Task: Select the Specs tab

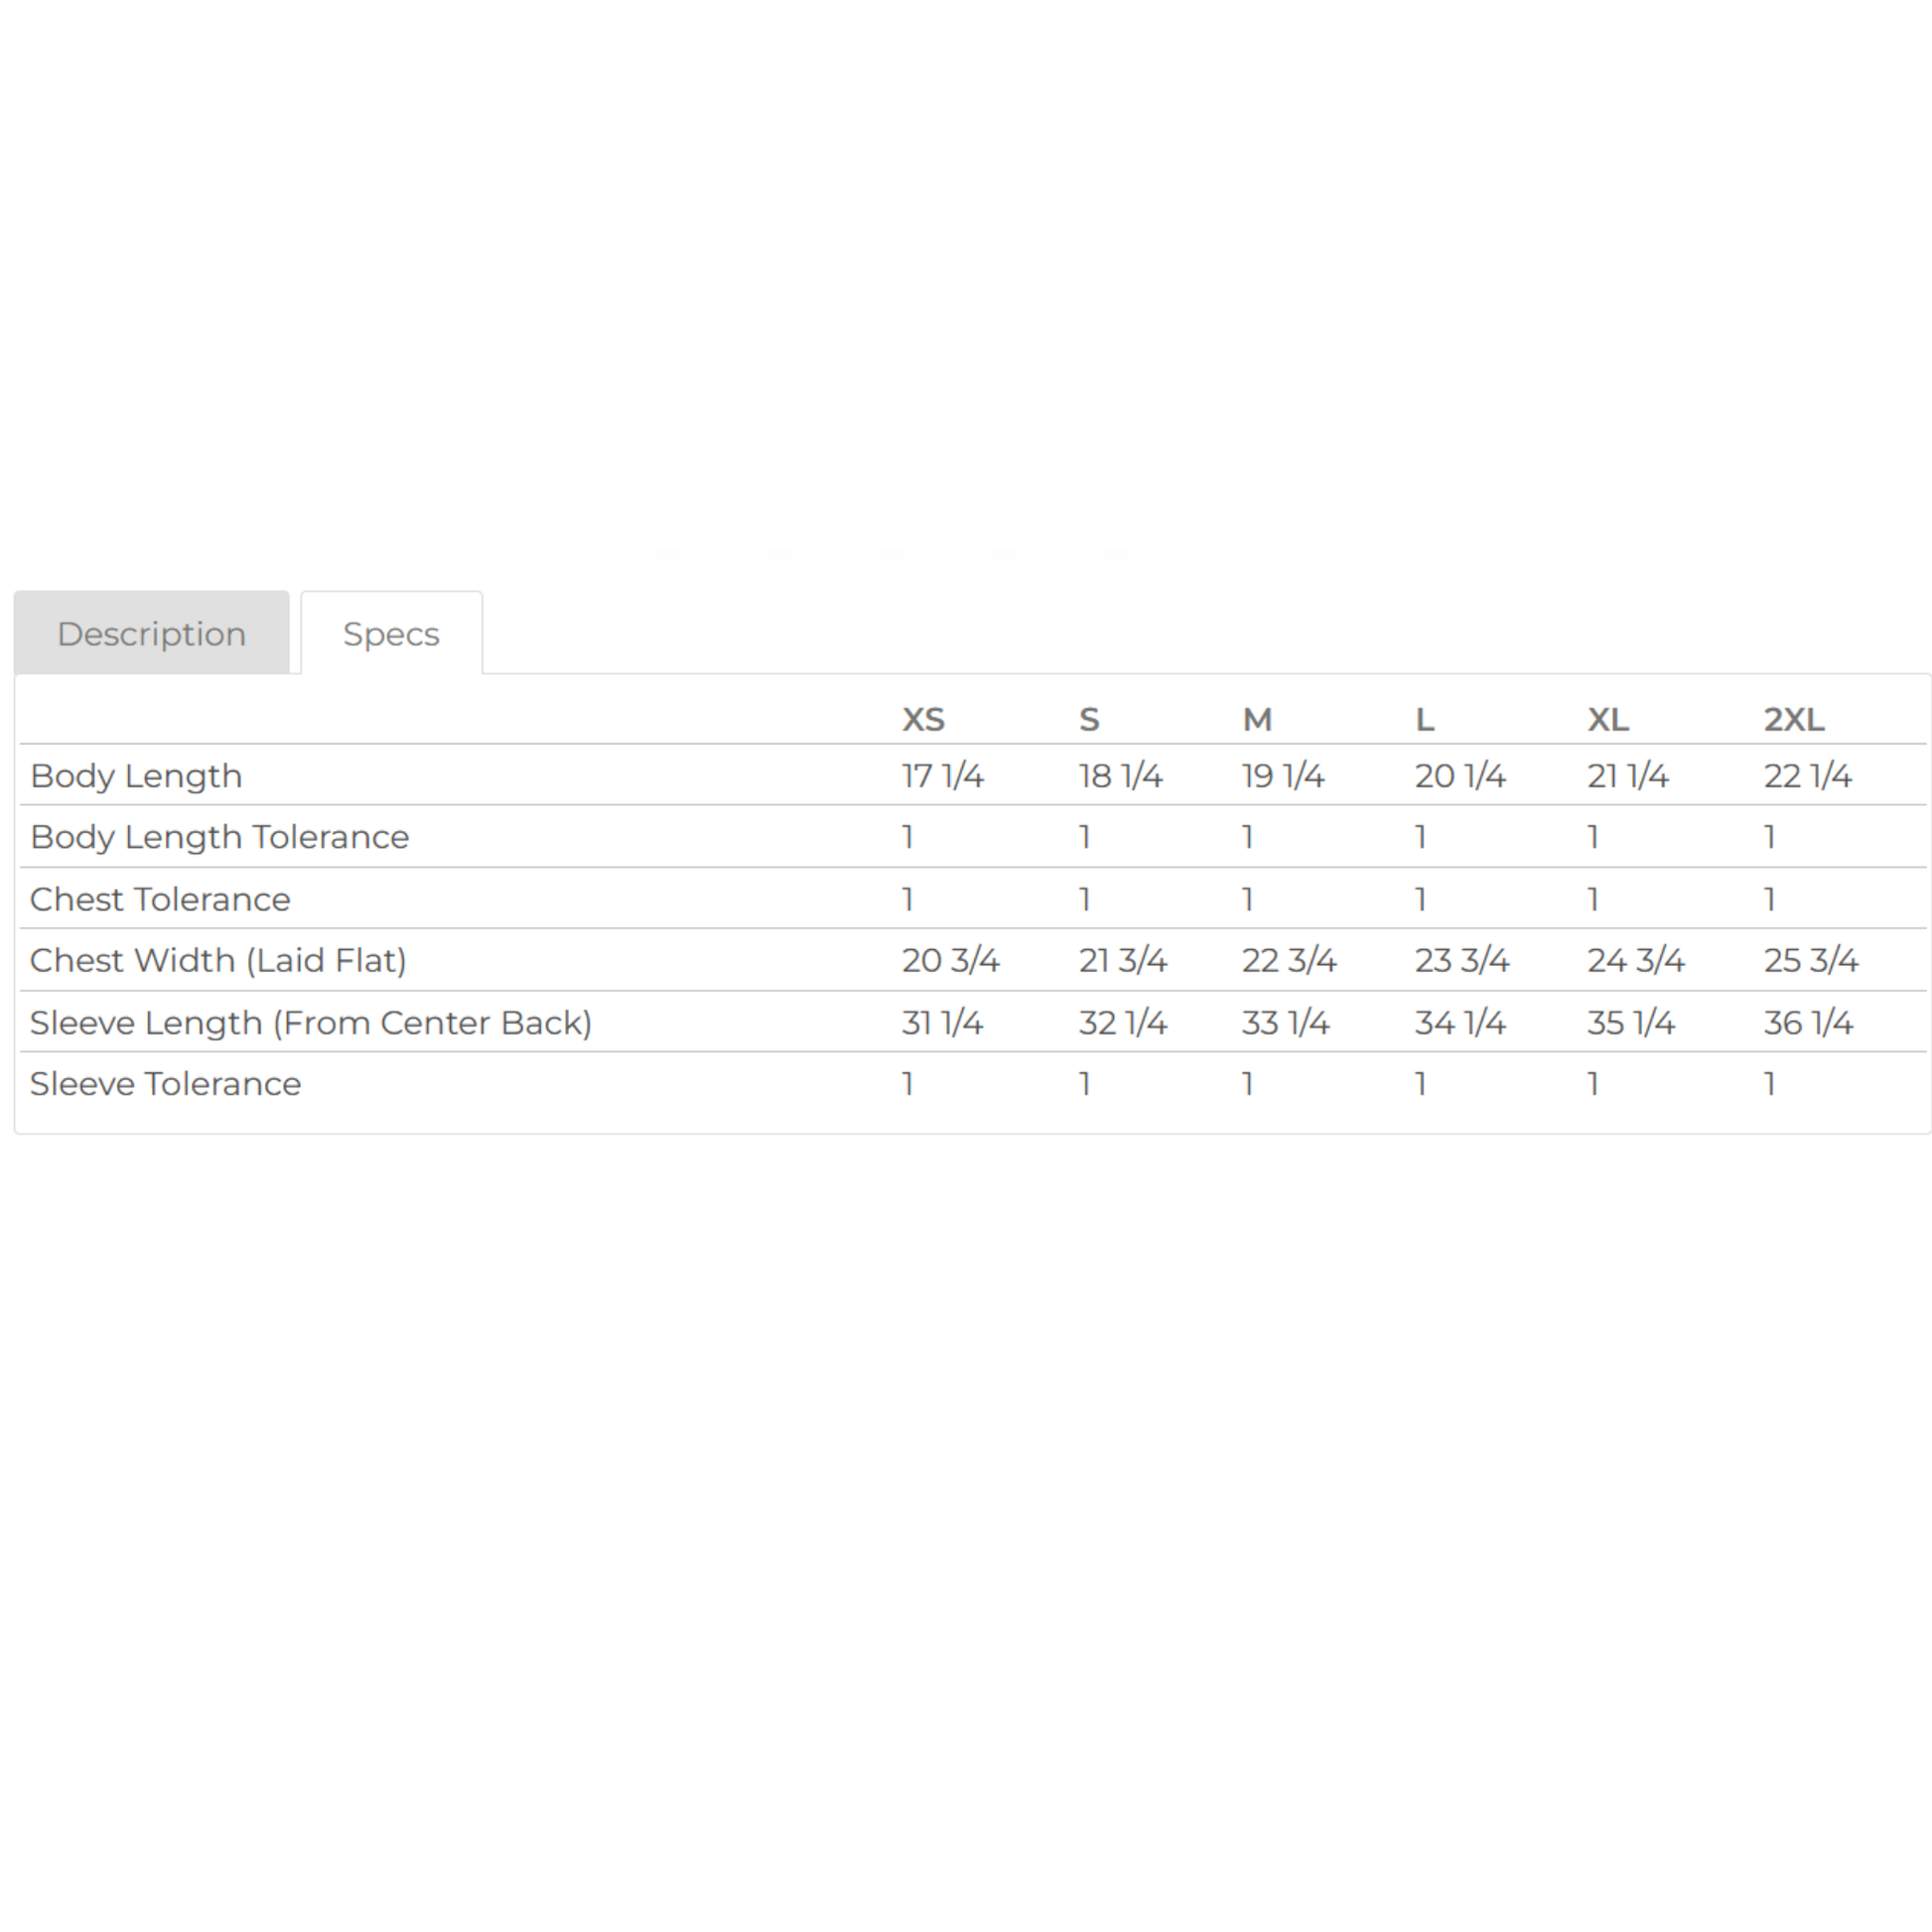Action: tap(391, 633)
